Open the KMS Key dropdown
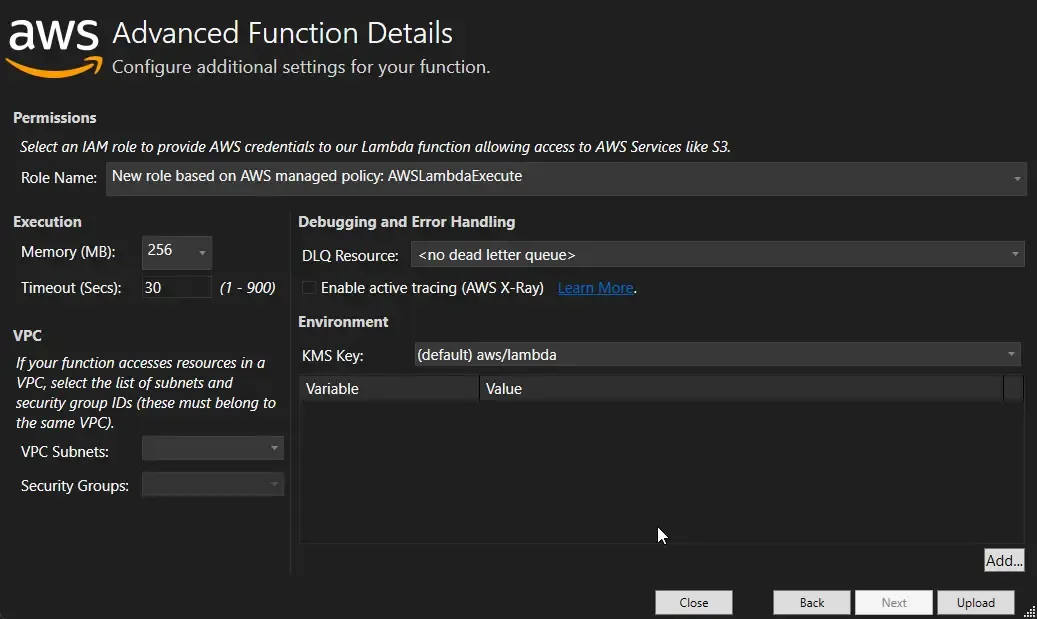The width and height of the screenshot is (1037, 619). (x=1010, y=354)
